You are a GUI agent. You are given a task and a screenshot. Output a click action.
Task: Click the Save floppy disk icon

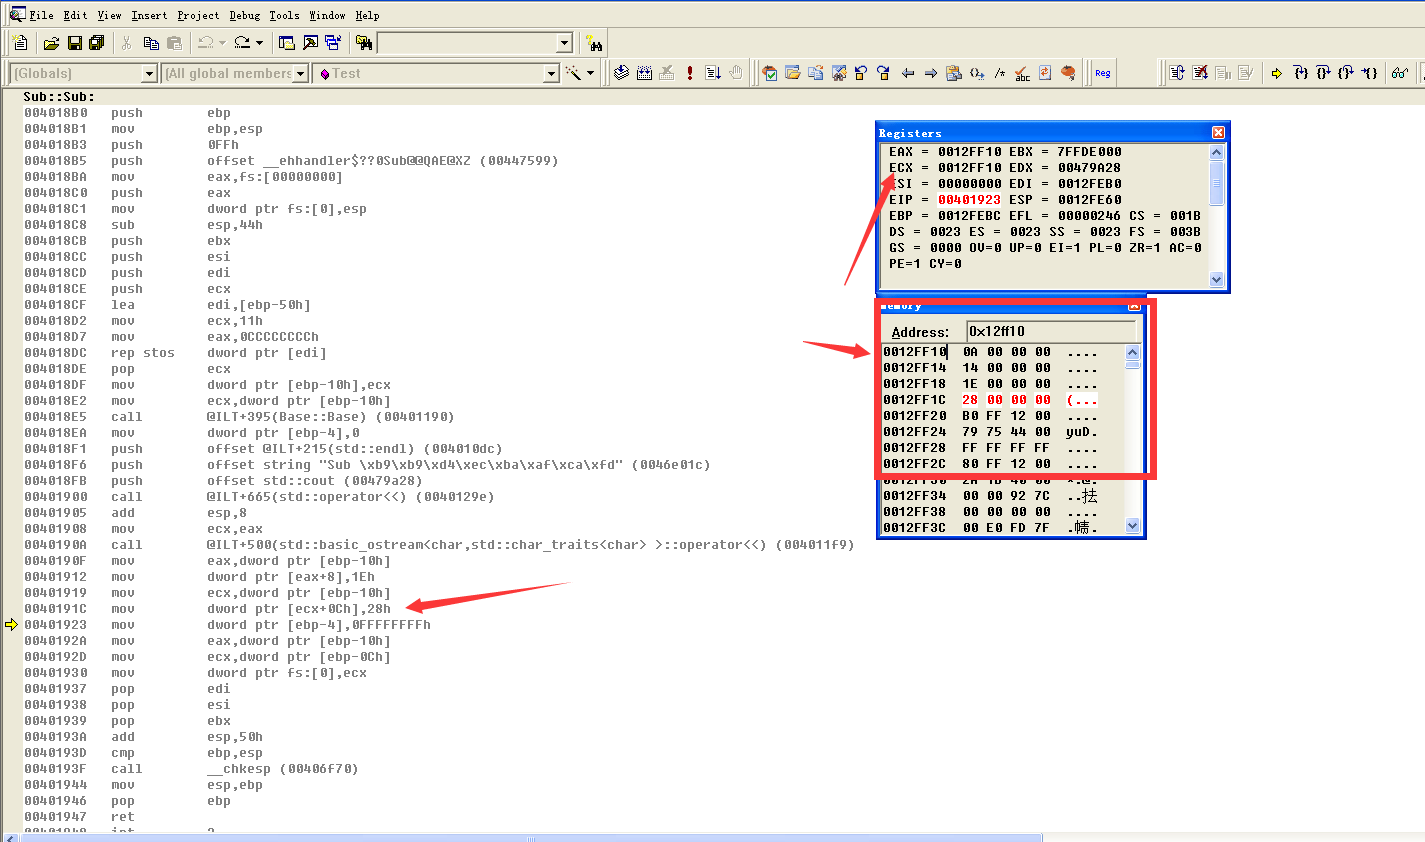pos(74,43)
